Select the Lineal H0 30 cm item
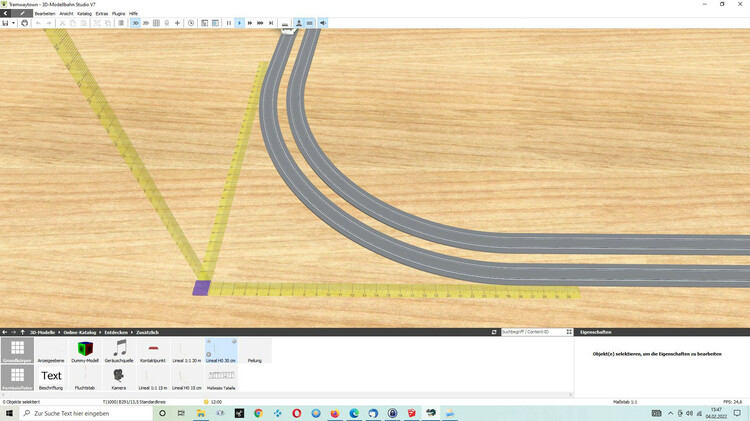 (221, 351)
